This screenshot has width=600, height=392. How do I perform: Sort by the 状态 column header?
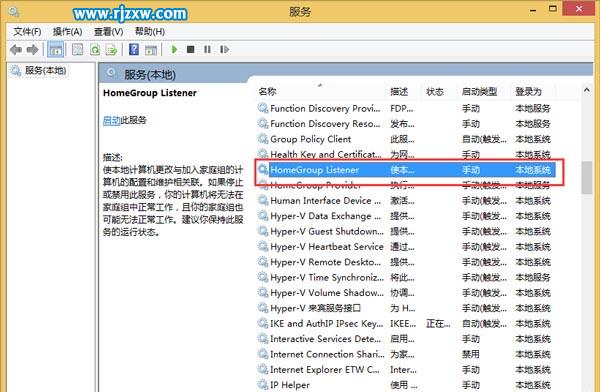point(435,91)
